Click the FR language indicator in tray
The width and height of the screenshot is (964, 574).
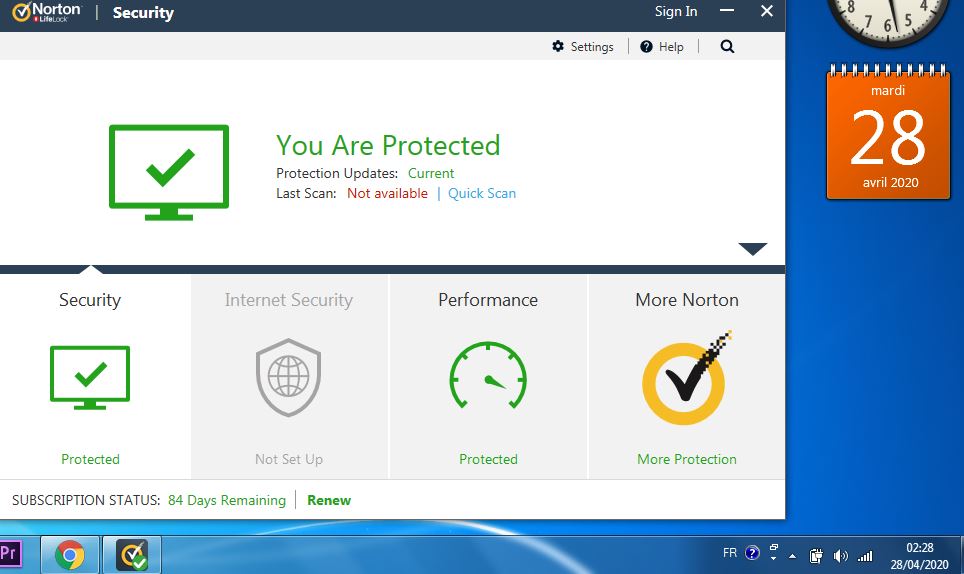[x=730, y=553]
